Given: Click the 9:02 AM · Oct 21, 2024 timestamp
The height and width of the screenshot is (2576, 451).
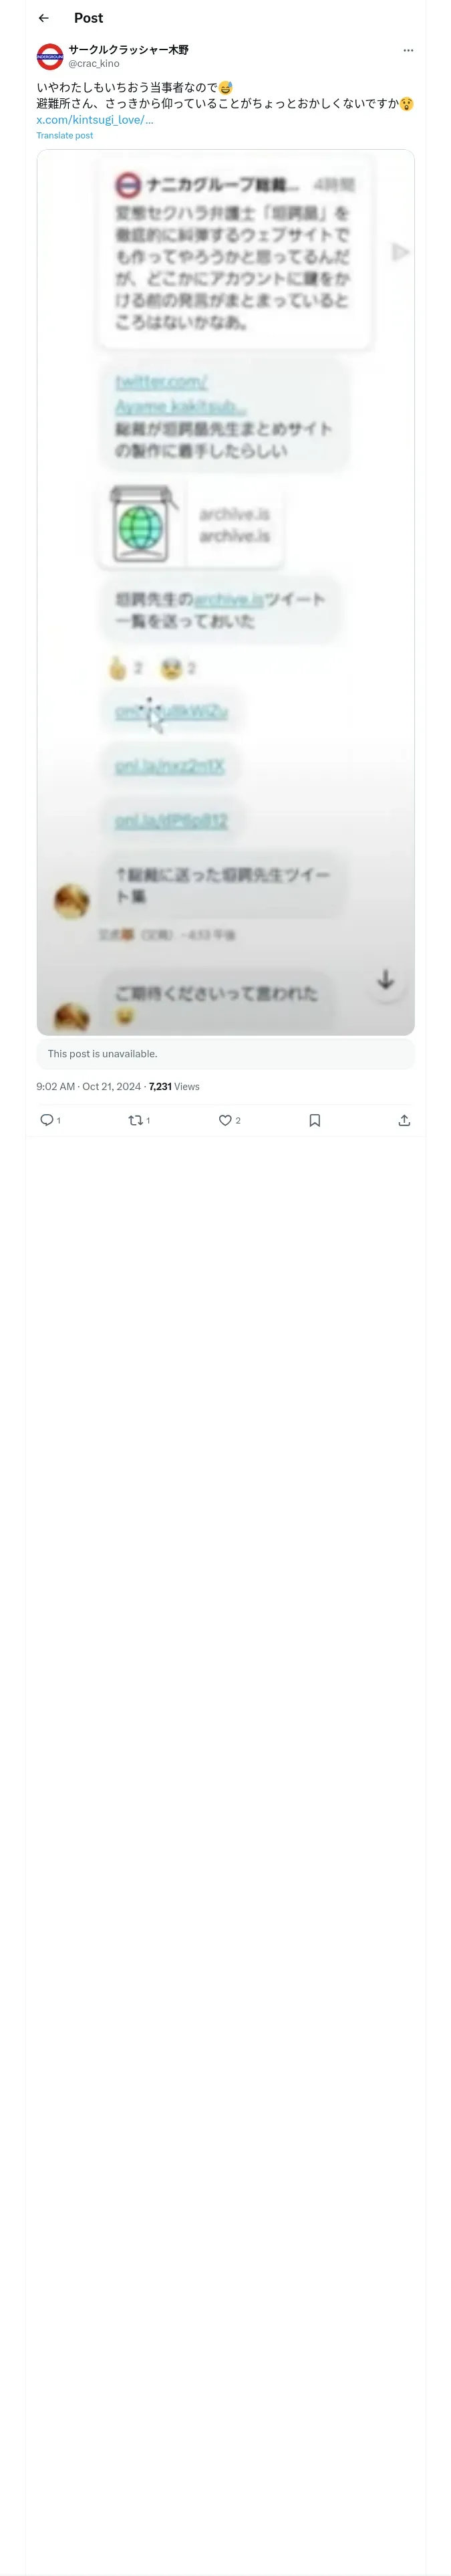Looking at the screenshot, I should pos(89,1086).
